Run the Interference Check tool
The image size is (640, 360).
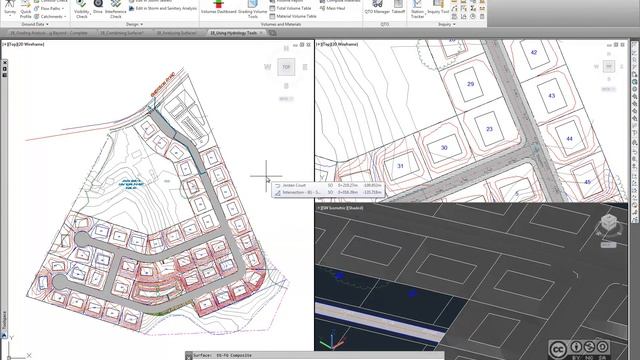[x=116, y=9]
